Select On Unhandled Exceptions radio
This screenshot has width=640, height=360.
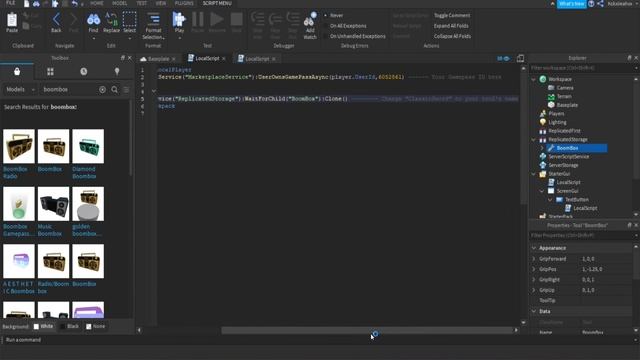tap(325, 36)
